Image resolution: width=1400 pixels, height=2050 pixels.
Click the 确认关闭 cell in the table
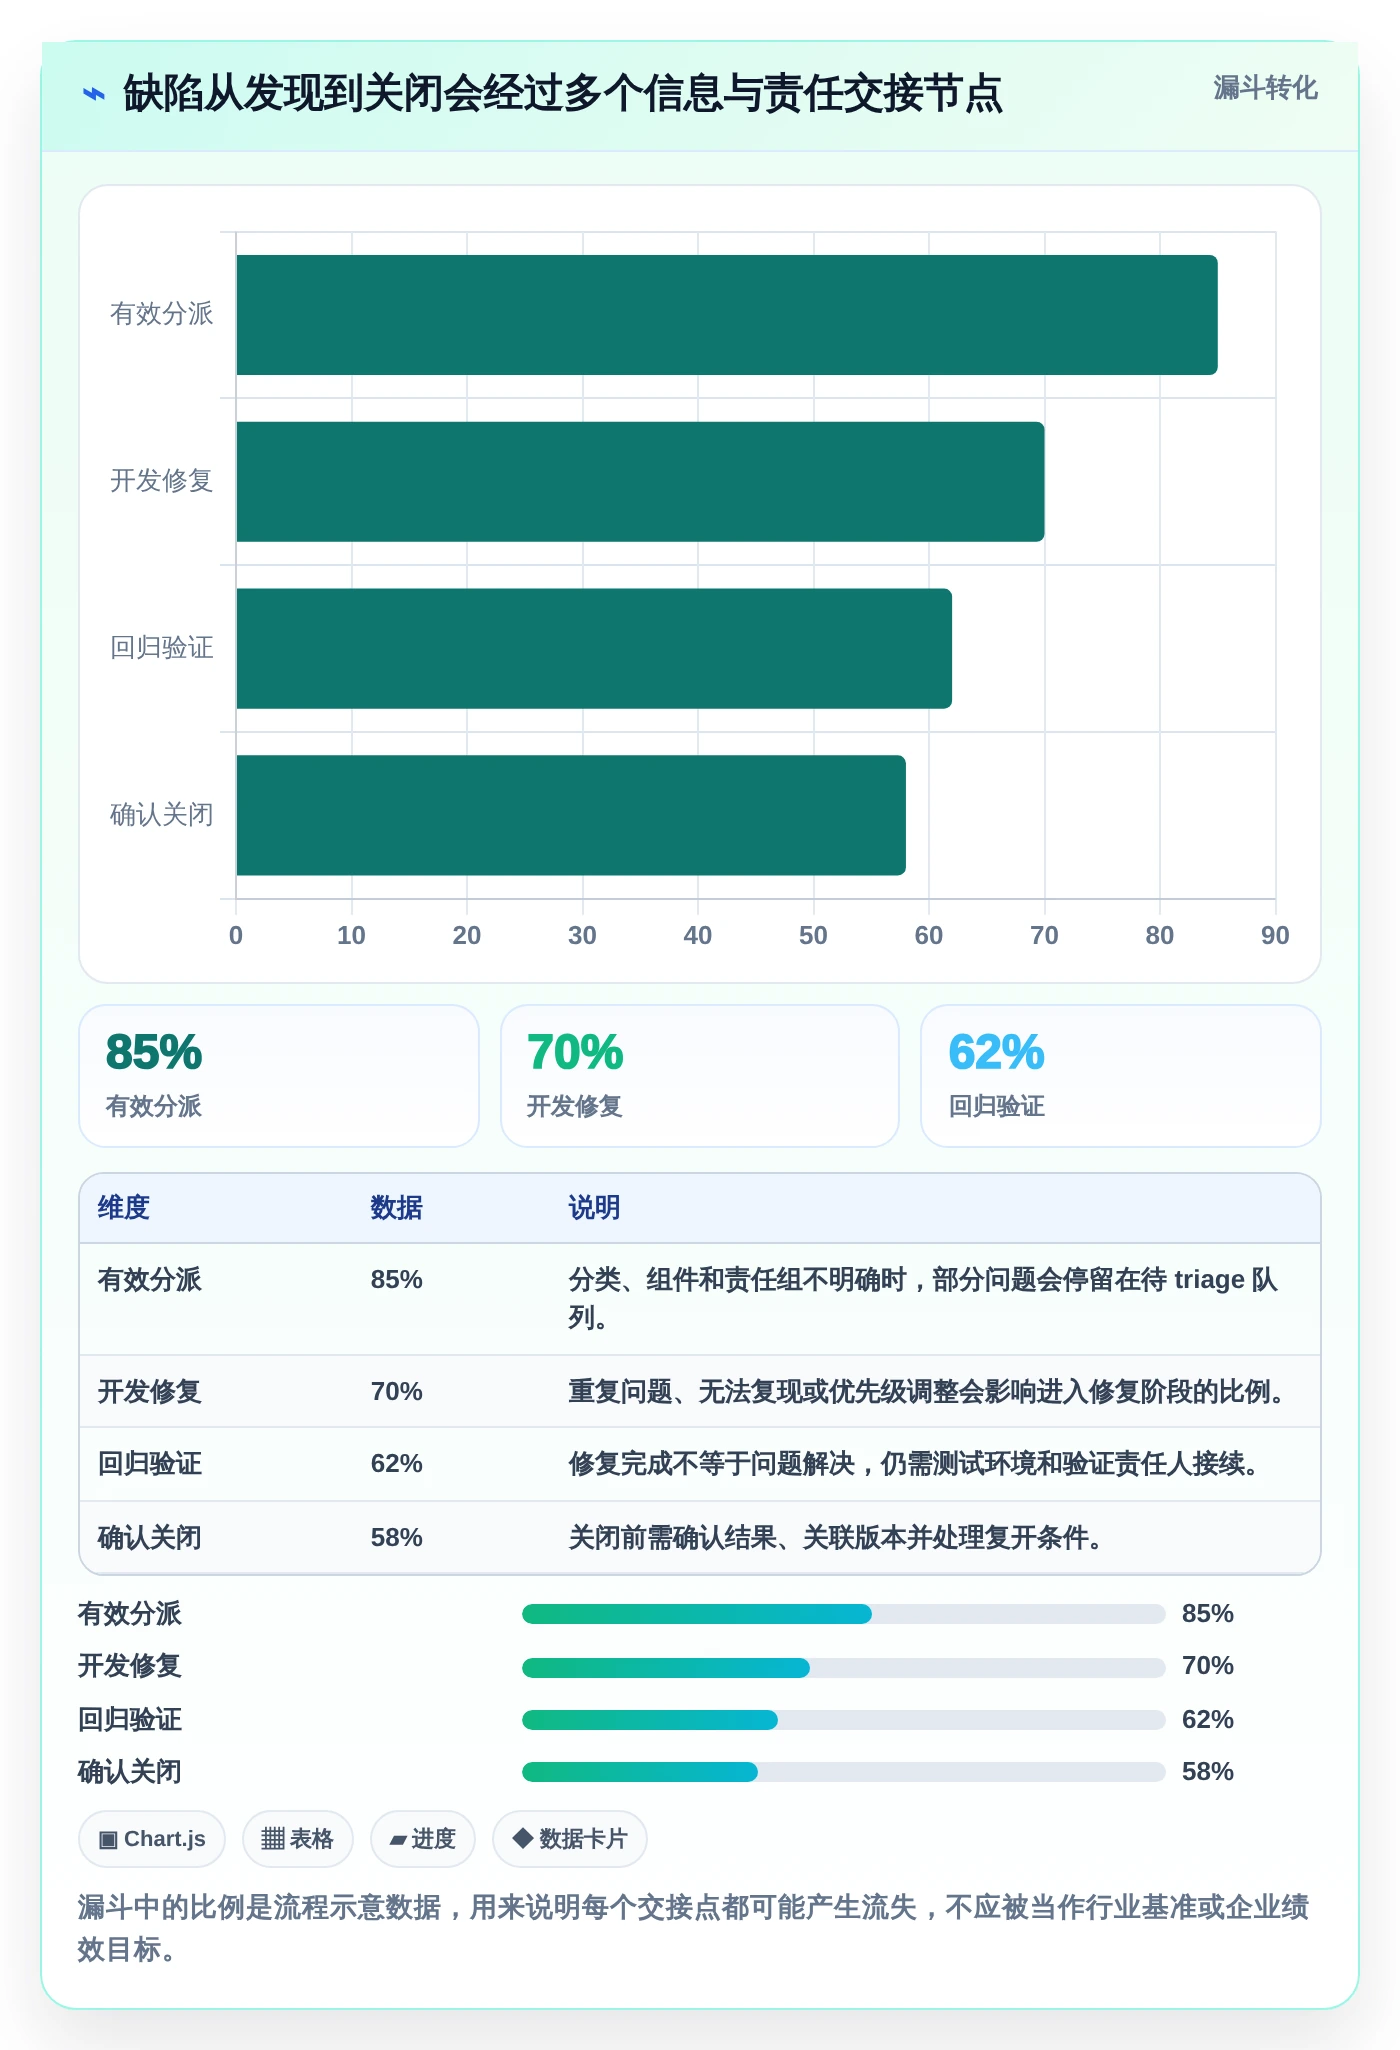[x=149, y=1537]
